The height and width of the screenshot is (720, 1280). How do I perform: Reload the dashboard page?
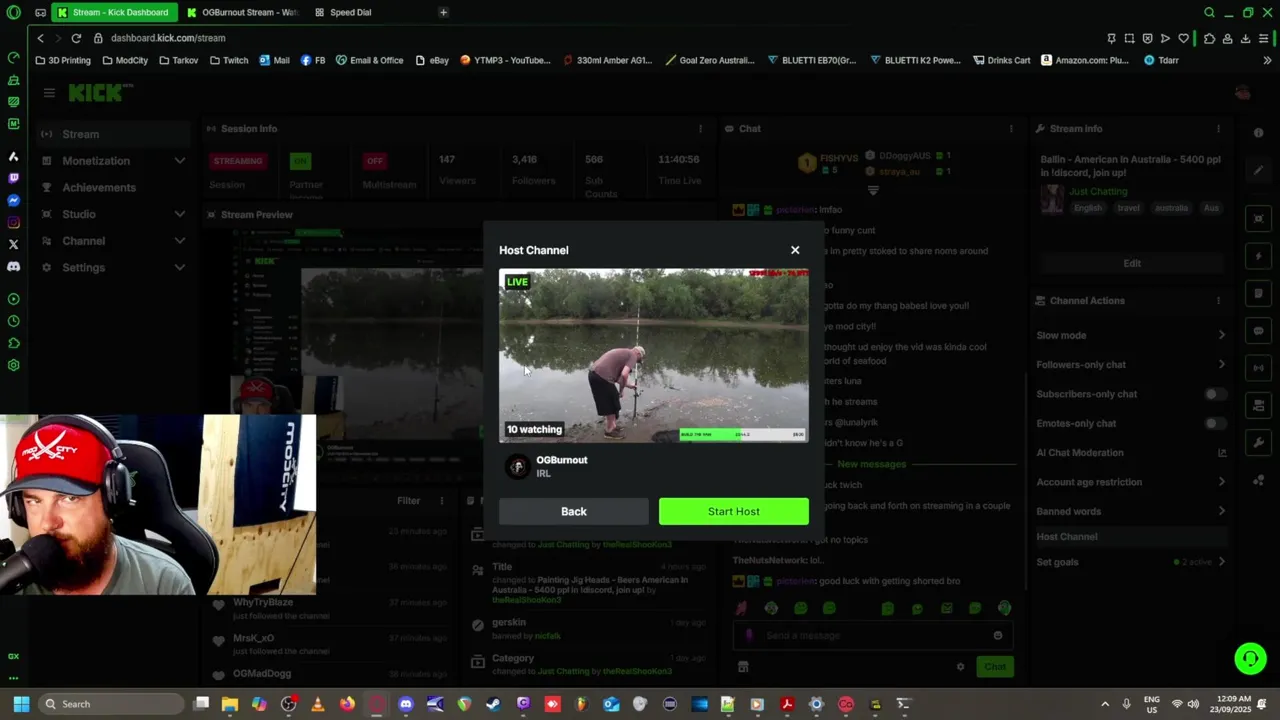[x=76, y=38]
